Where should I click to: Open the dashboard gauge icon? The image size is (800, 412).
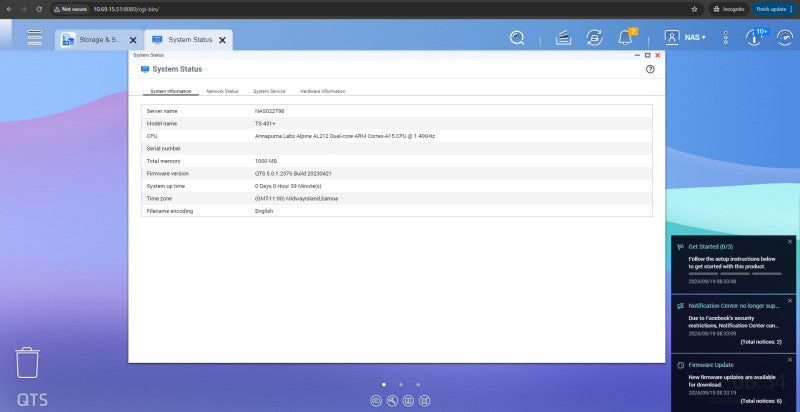tap(785, 38)
